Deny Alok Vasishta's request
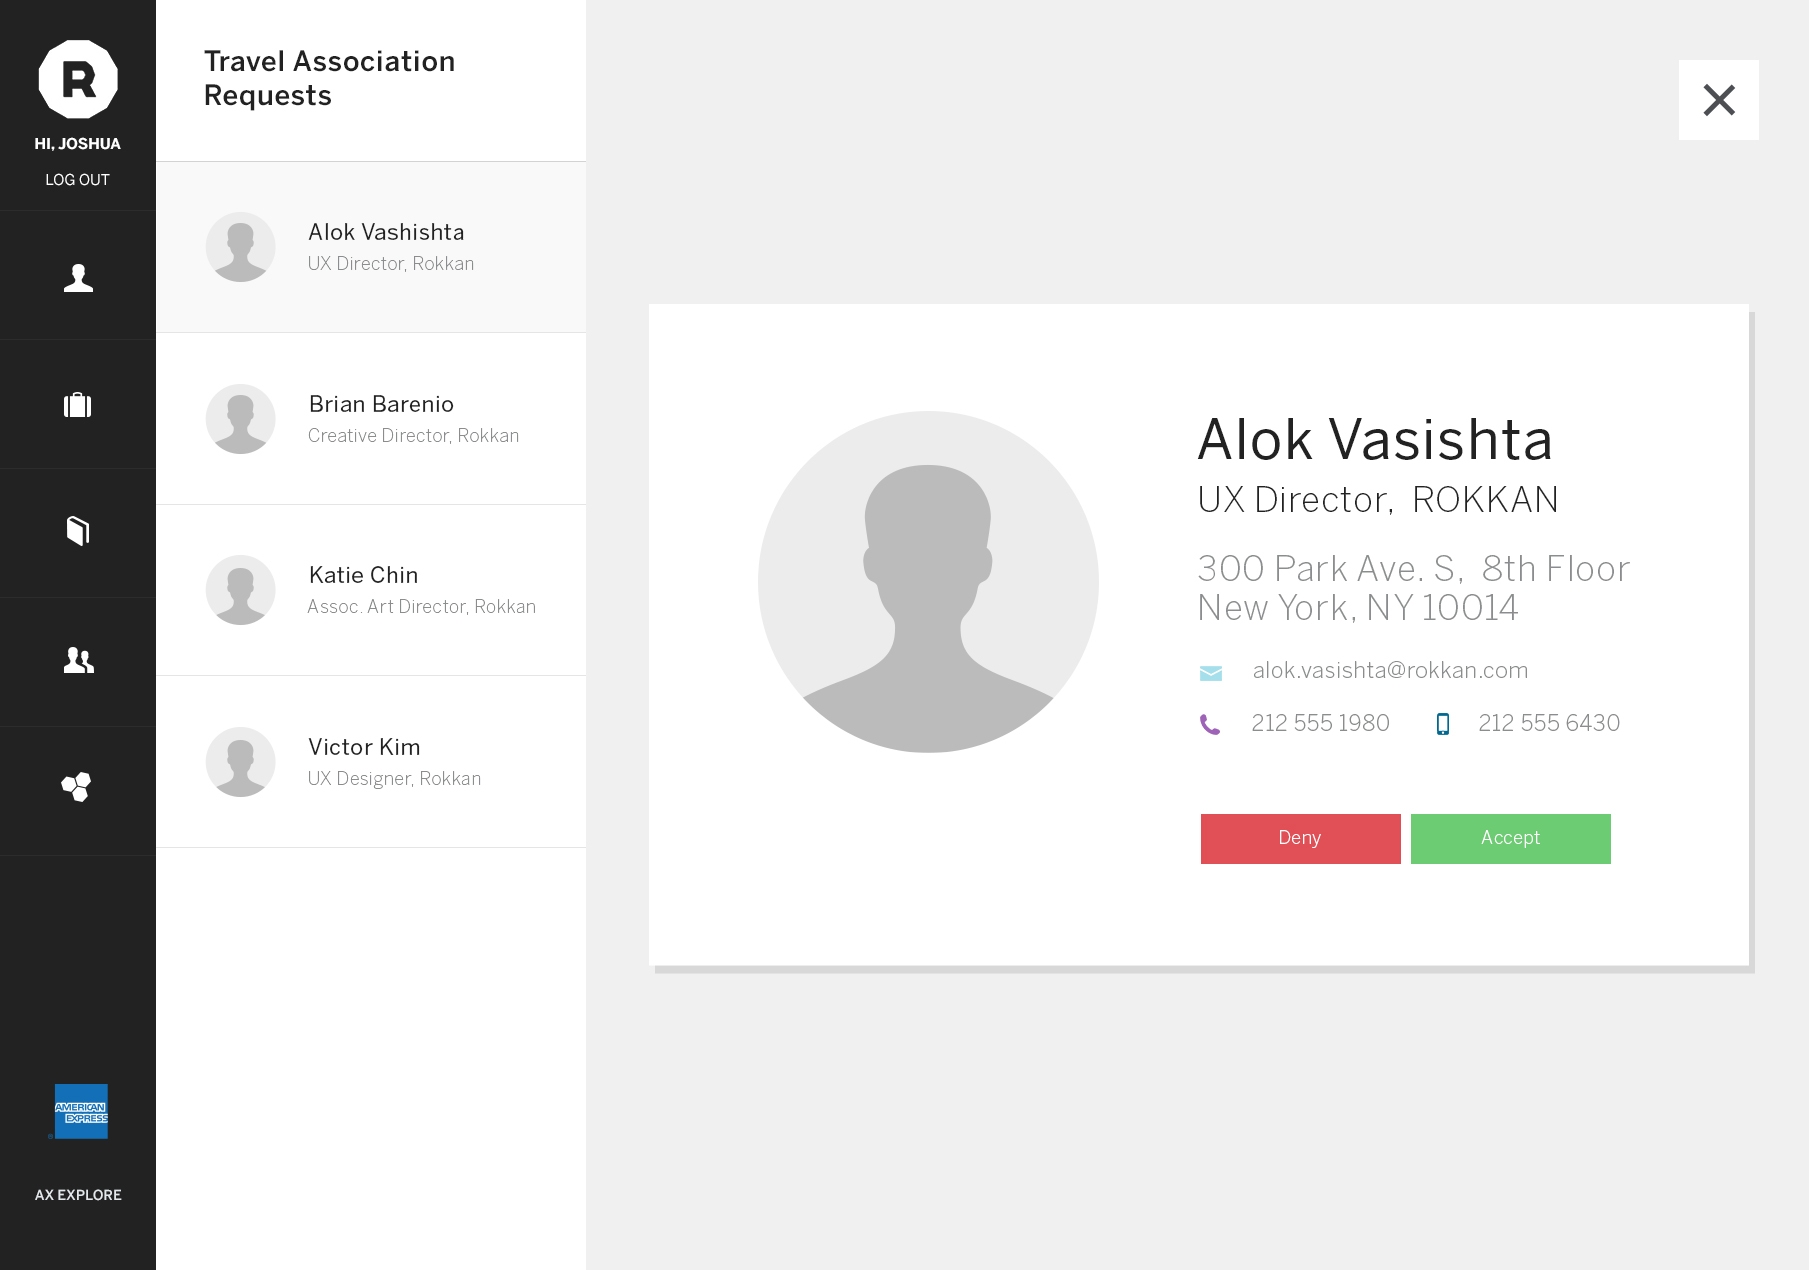 [x=1300, y=838]
